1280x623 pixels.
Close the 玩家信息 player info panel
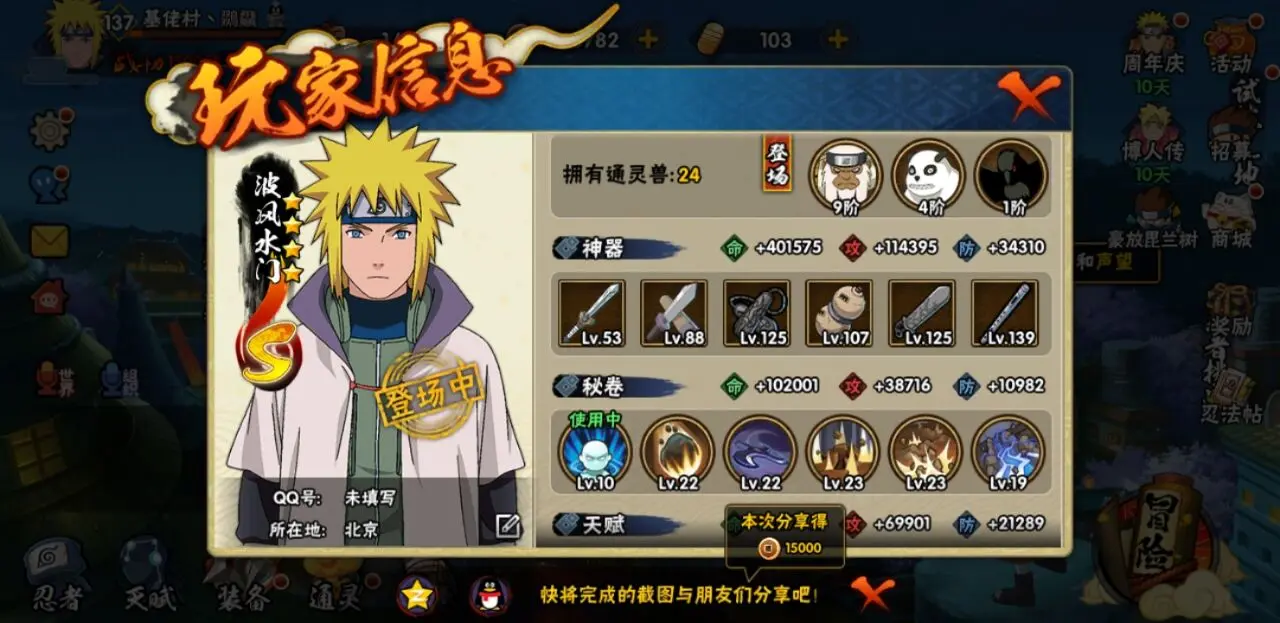coord(1029,96)
